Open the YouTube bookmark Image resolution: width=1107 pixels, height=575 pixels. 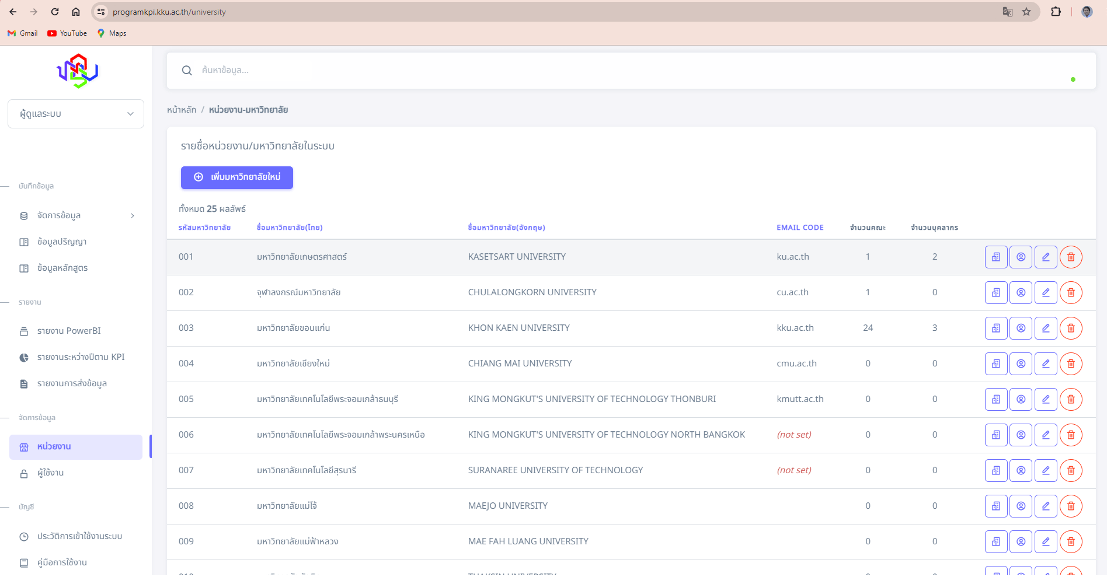[x=67, y=33]
